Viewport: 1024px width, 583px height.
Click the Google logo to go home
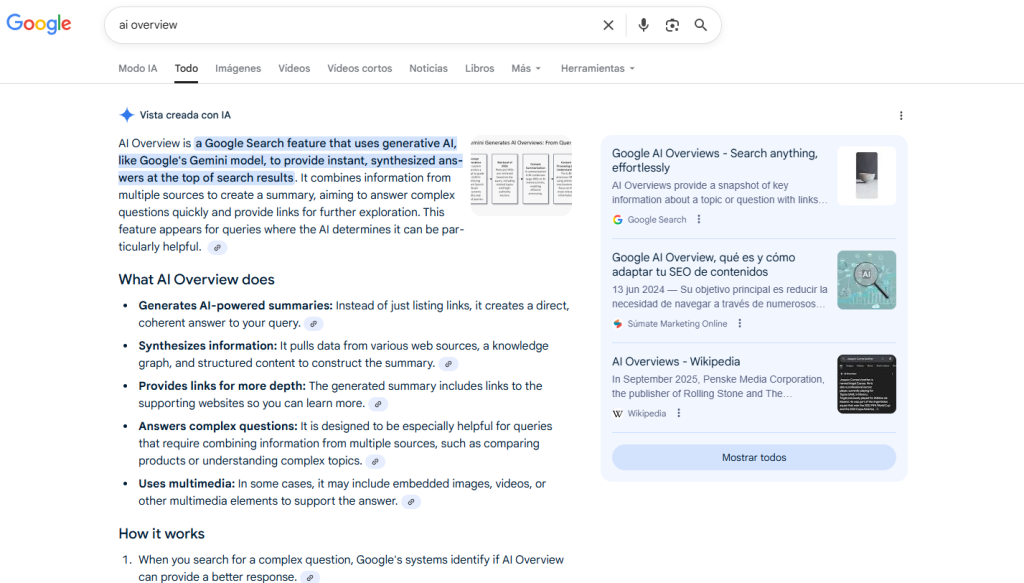coord(39,25)
